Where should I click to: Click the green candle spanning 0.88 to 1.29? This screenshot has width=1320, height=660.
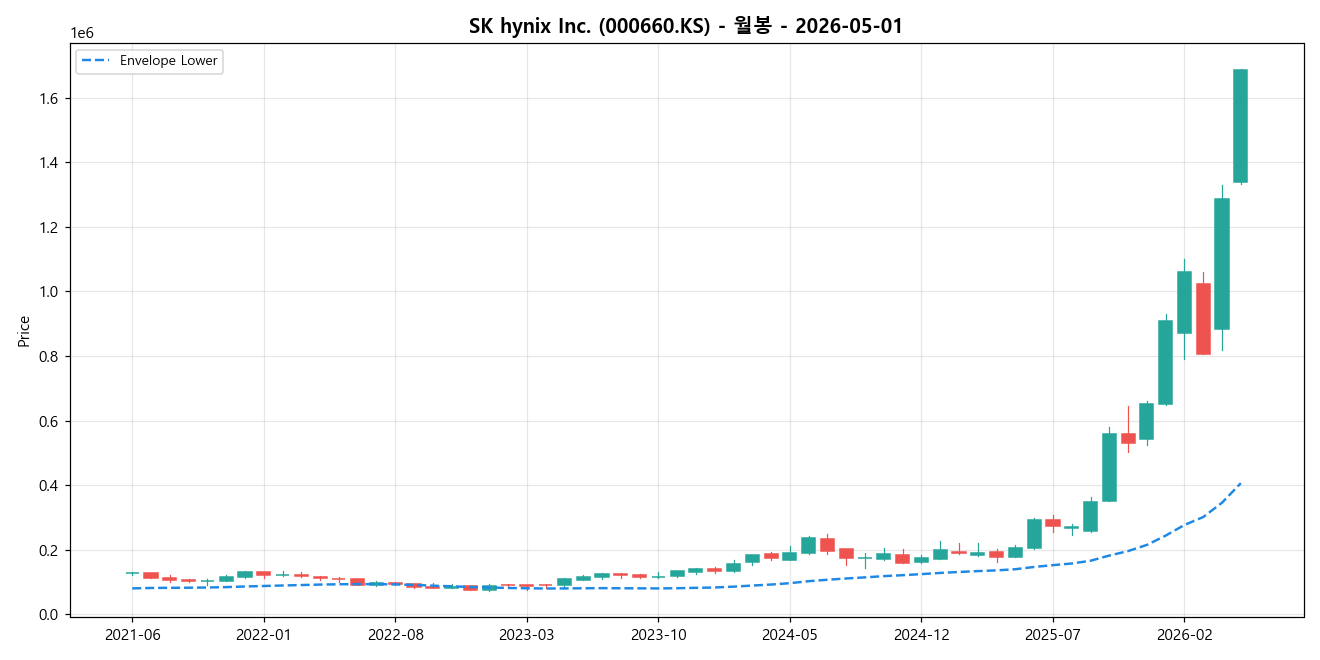1222,264
